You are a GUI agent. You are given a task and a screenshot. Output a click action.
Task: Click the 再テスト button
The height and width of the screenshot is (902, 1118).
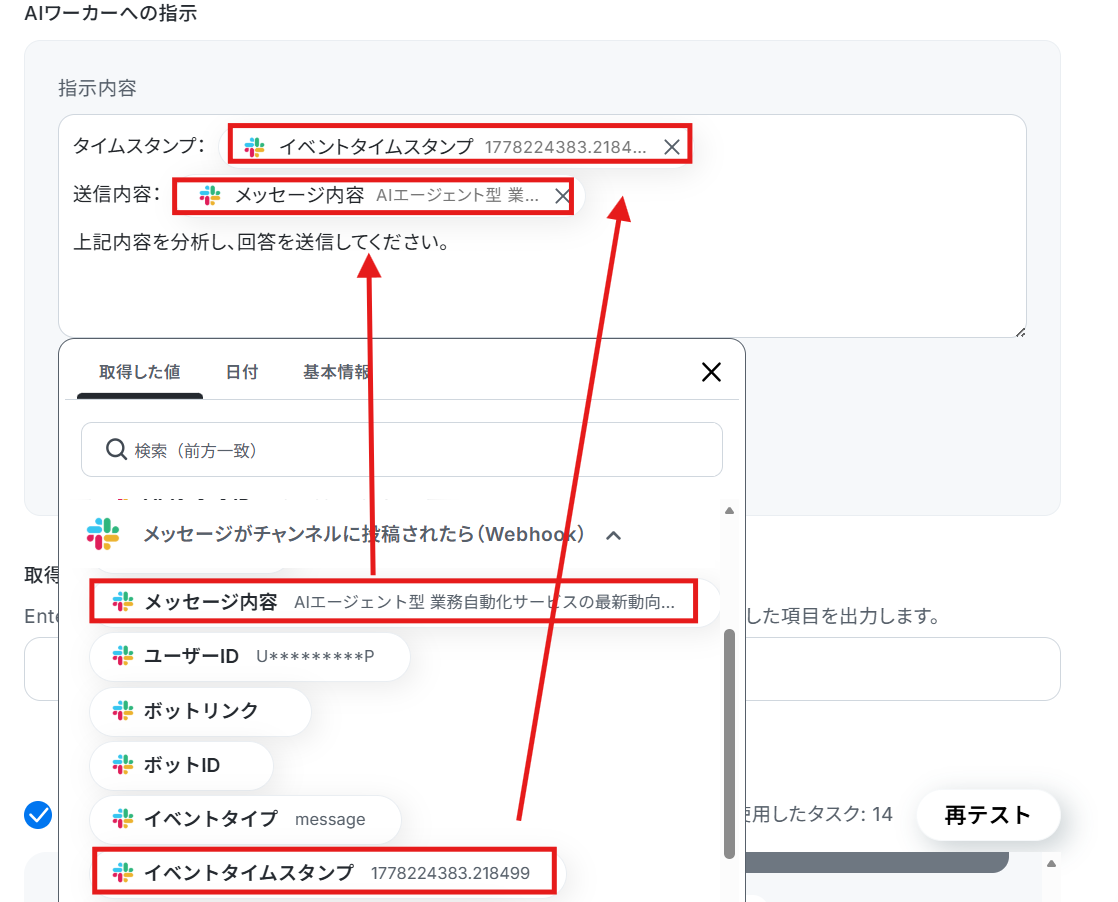coord(988,814)
